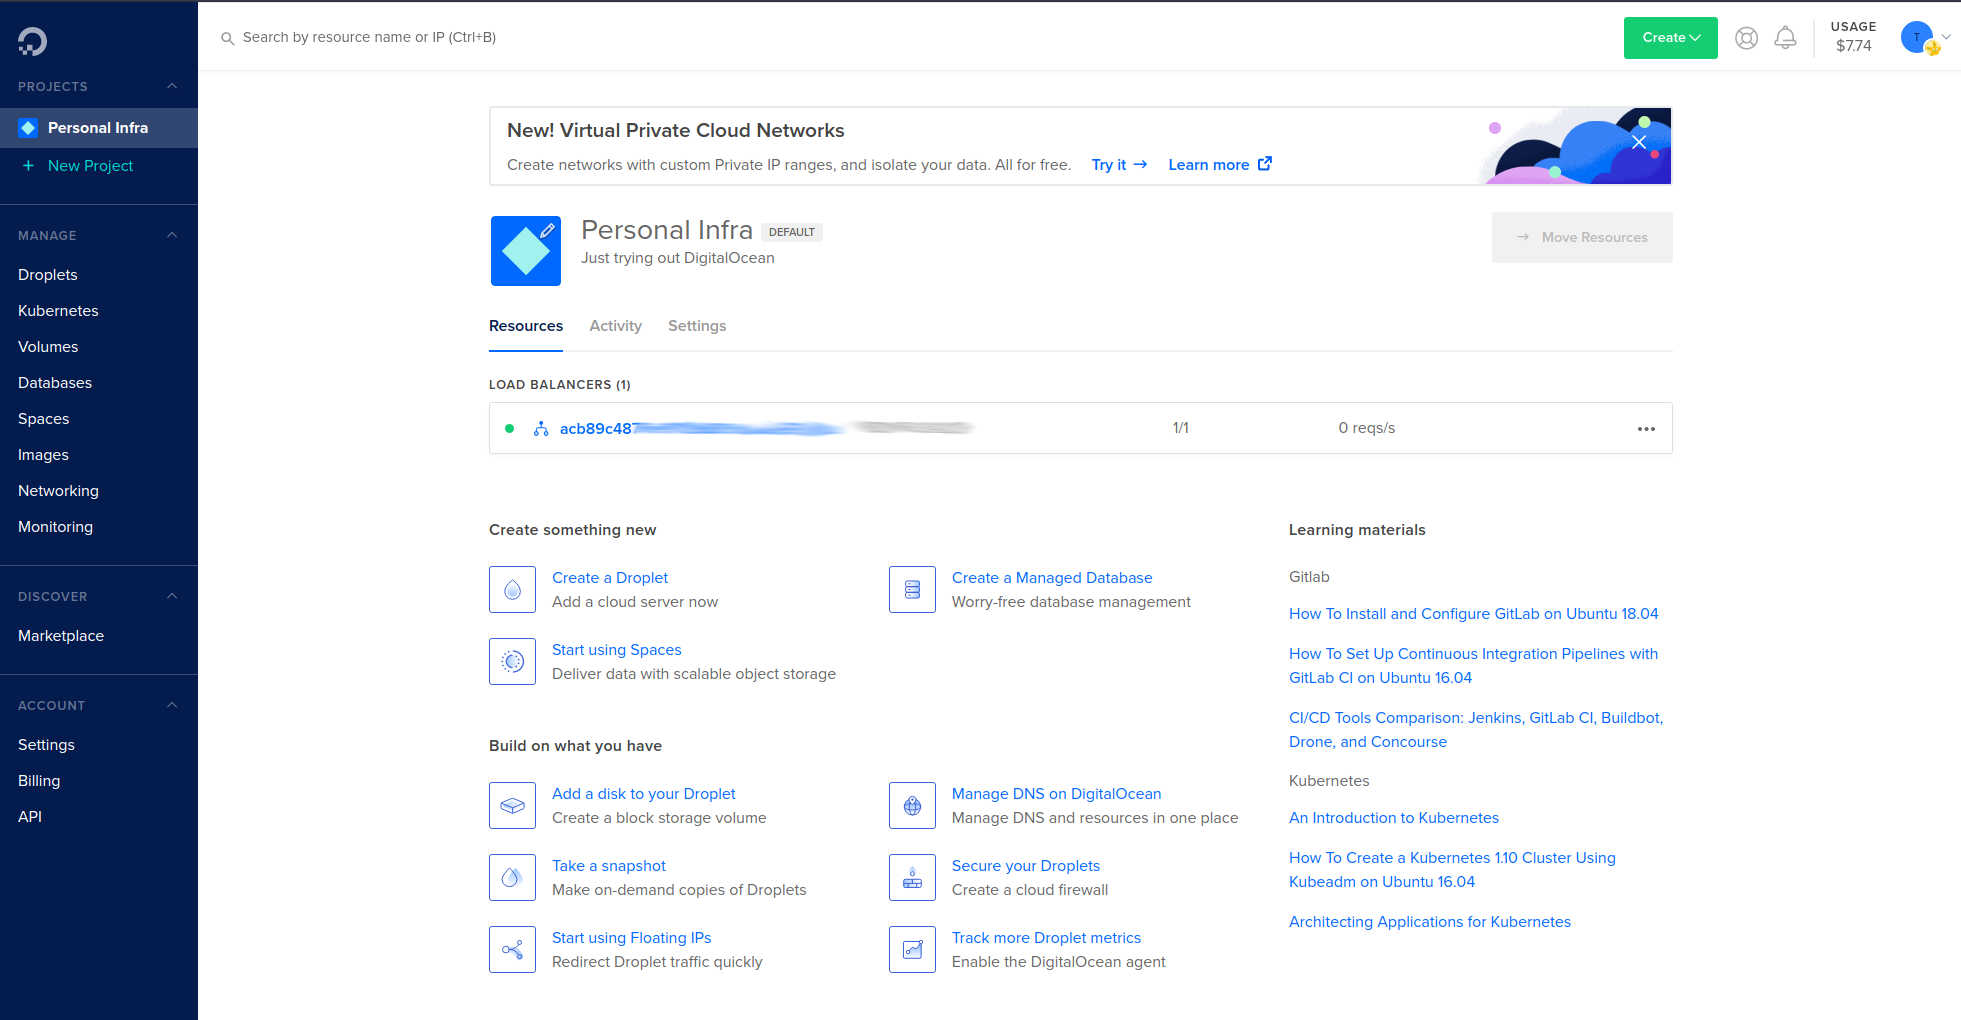The image size is (1961, 1020).
Task: Click the search magnifier icon
Action: point(228,38)
